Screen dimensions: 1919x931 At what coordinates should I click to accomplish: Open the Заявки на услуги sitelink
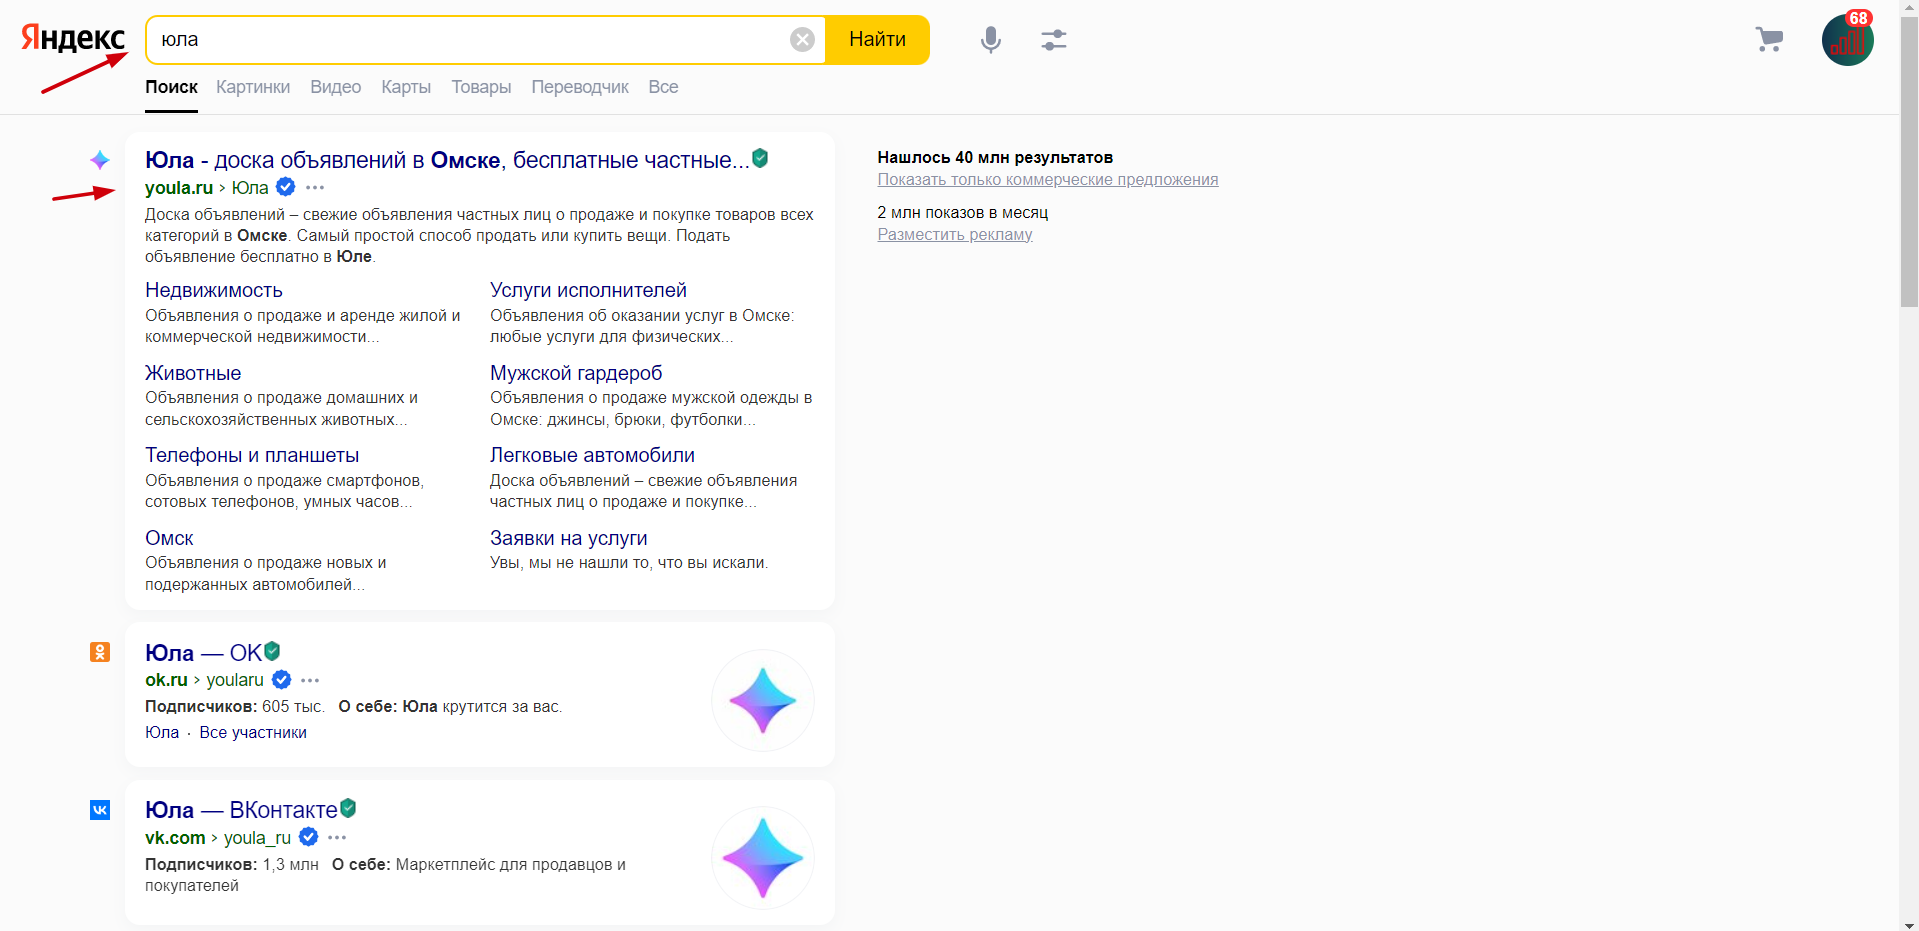pyautogui.click(x=569, y=538)
